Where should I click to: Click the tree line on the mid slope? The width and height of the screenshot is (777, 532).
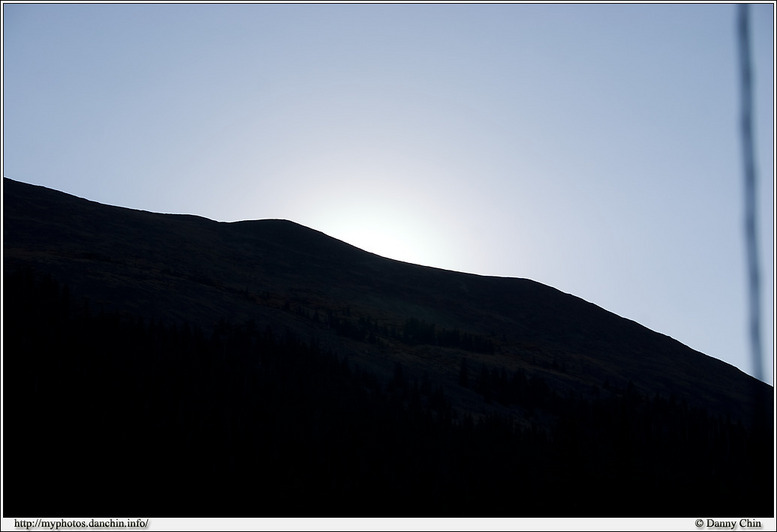[400, 330]
